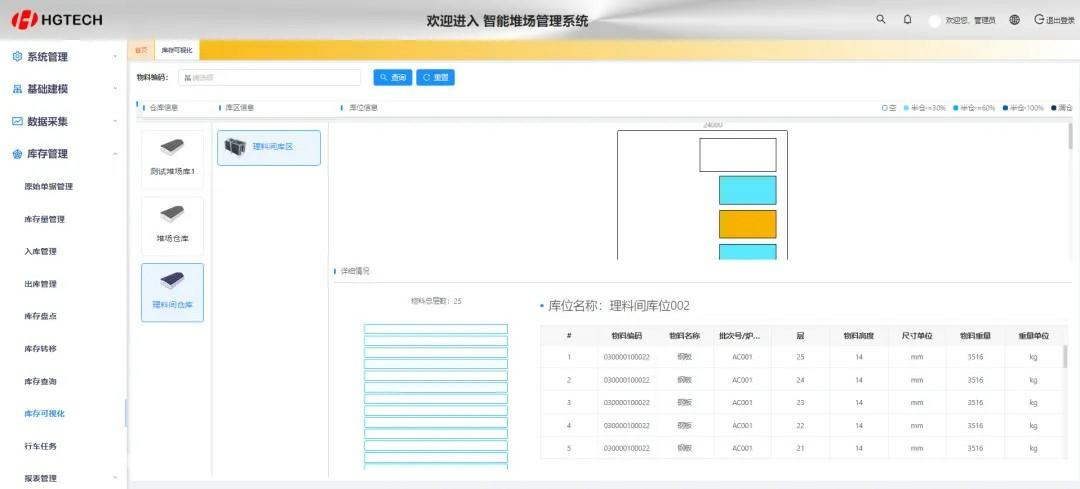
Task: Open 库存查询 in the sidebar
Action: [x=41, y=381]
